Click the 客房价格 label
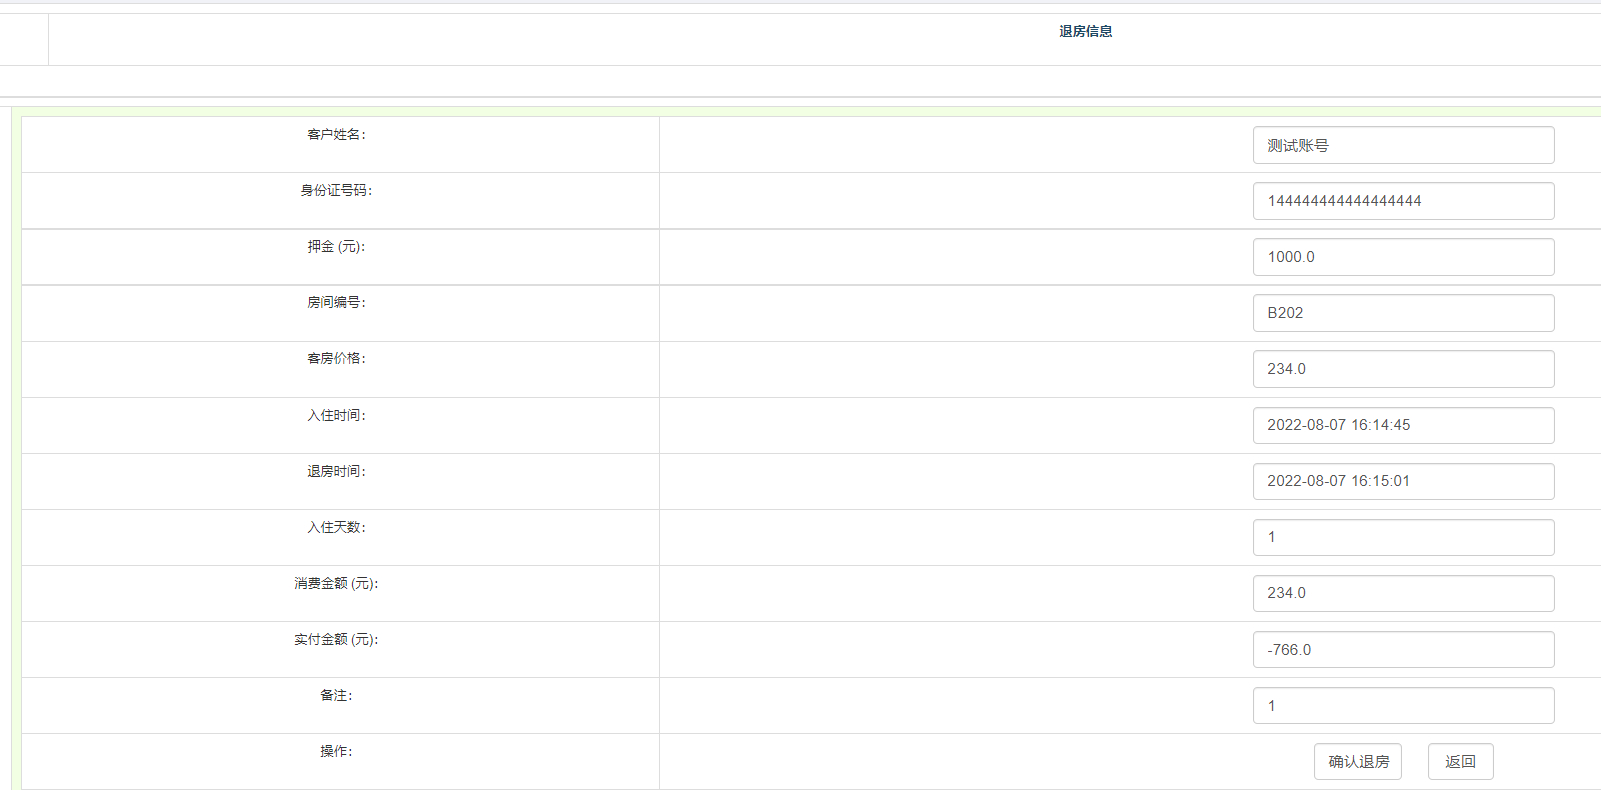This screenshot has height=790, width=1601. point(337,358)
